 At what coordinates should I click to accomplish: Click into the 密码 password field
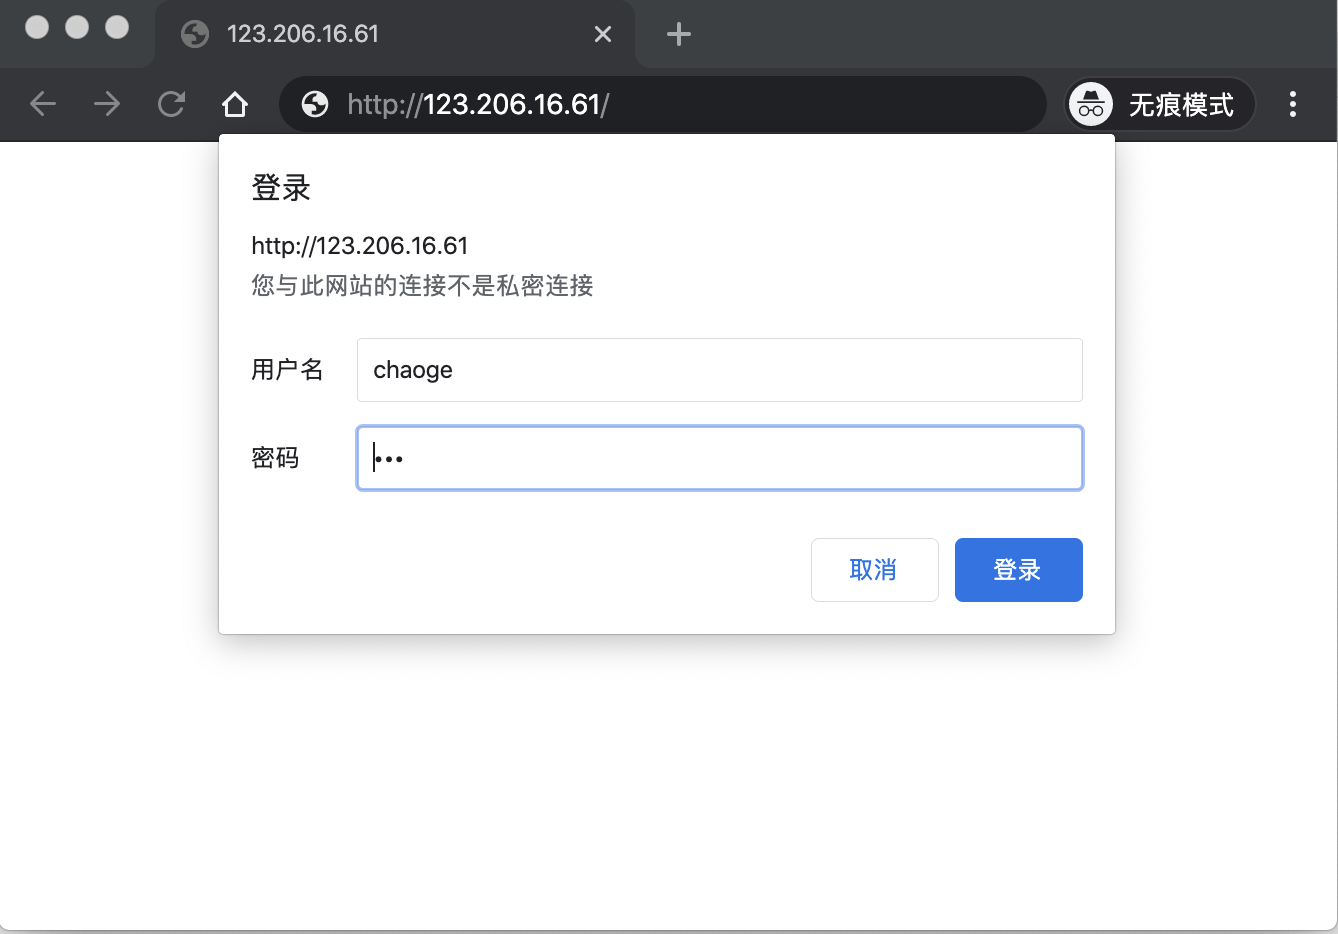tap(720, 458)
